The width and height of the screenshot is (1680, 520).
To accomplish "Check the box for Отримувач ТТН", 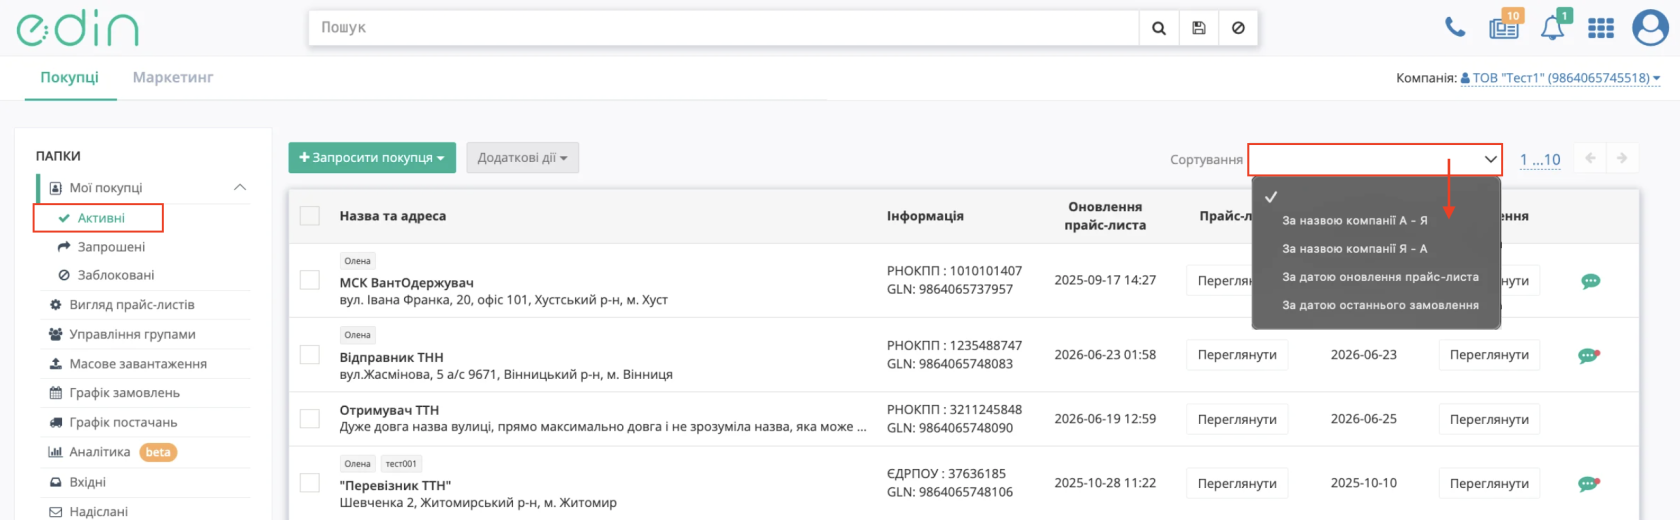I will [x=310, y=418].
